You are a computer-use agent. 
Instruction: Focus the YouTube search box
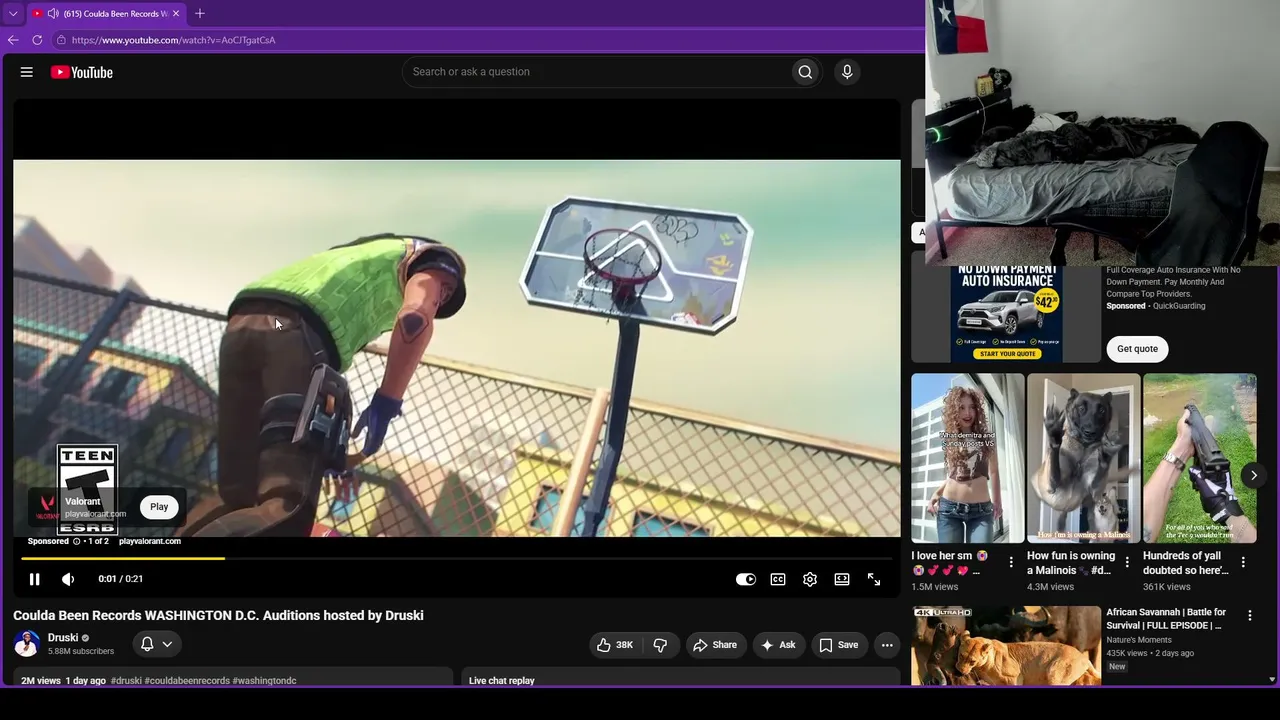(597, 72)
